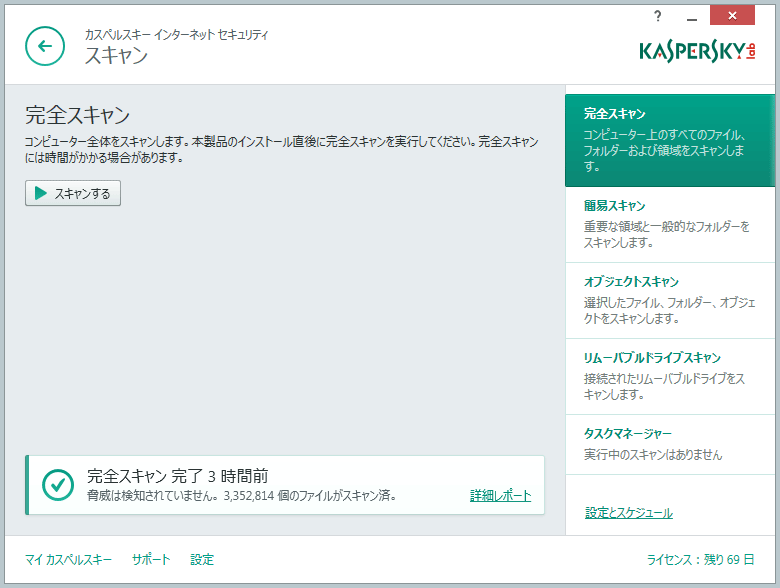
Task: Open マイ カスペルスキー link
Action: 69,560
